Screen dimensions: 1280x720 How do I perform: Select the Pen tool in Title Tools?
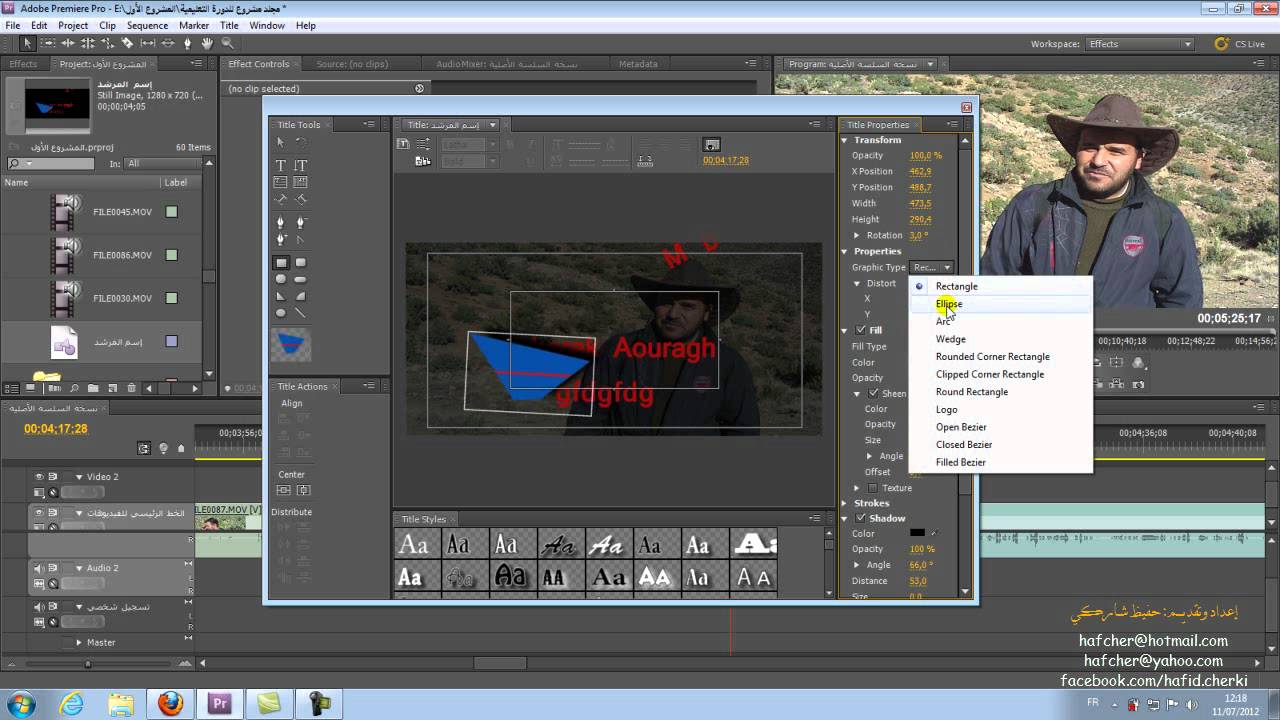(x=280, y=222)
